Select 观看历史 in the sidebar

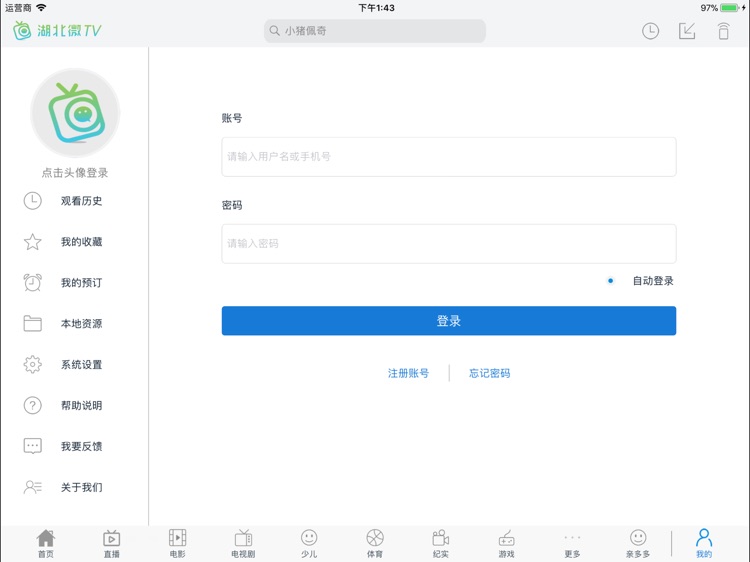81,201
